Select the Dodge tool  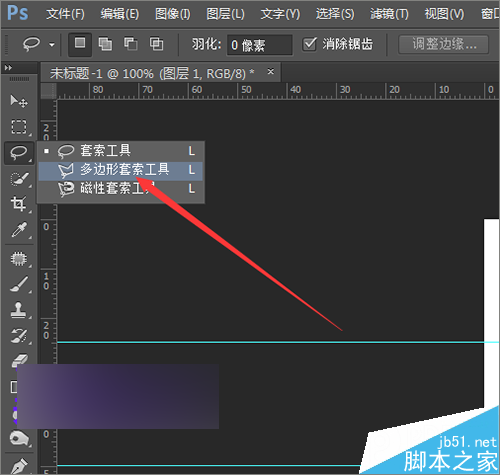[x=19, y=439]
